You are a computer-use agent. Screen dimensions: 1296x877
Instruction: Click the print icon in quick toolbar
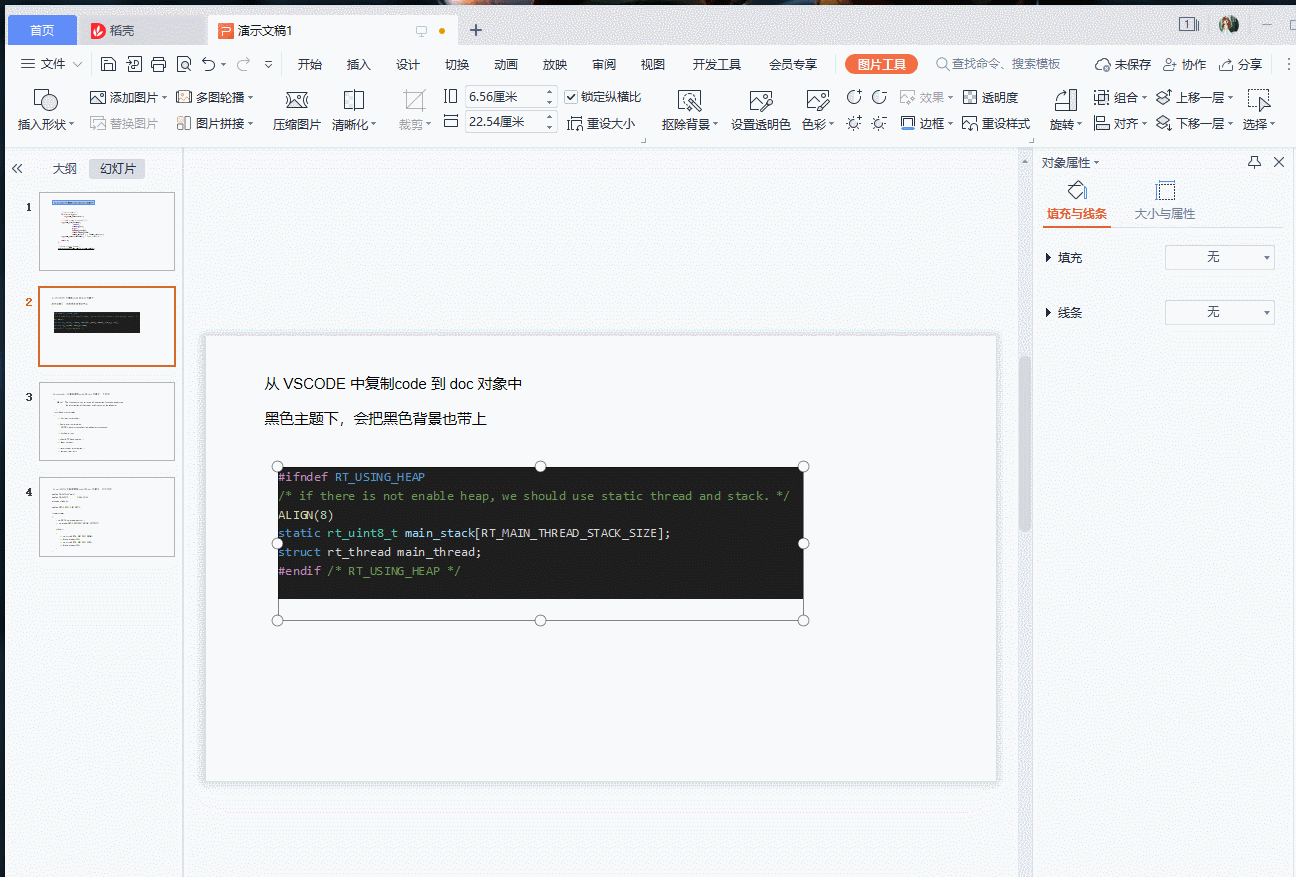pyautogui.click(x=158, y=64)
